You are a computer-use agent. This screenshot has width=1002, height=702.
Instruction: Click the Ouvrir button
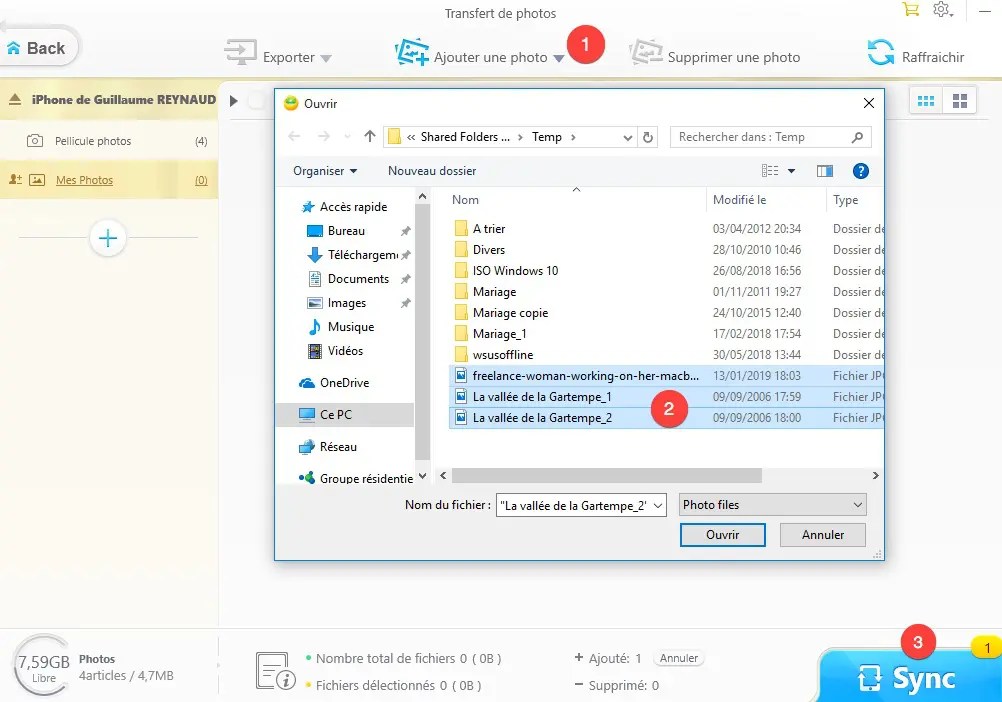[x=722, y=535]
